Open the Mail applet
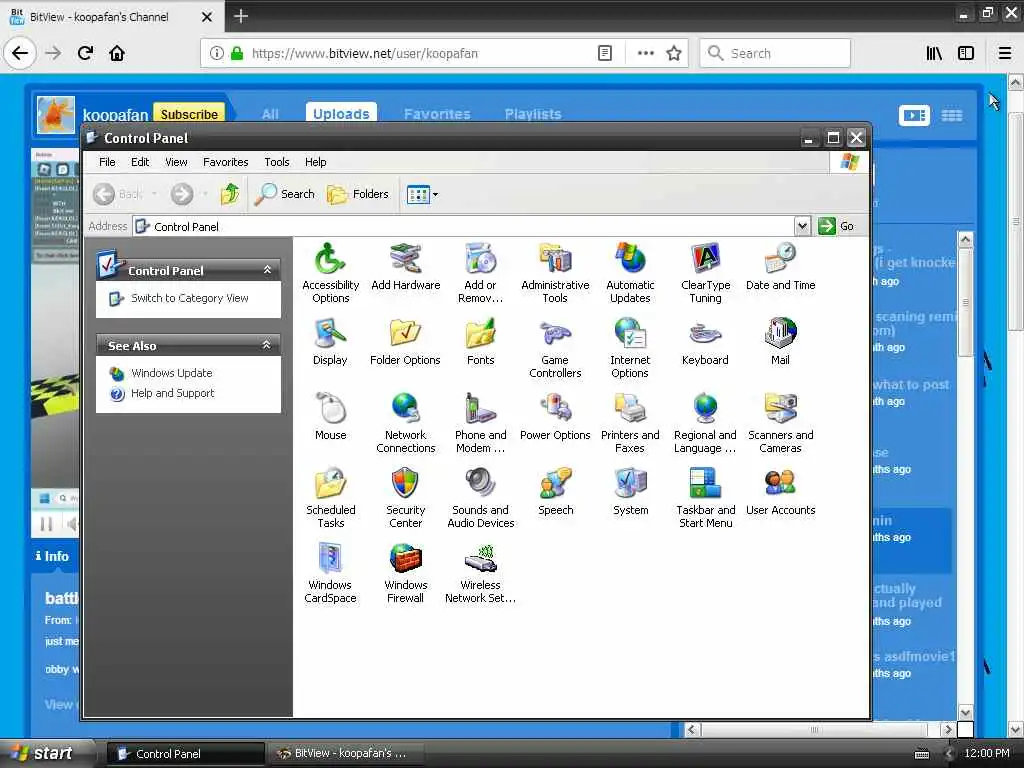 (780, 342)
